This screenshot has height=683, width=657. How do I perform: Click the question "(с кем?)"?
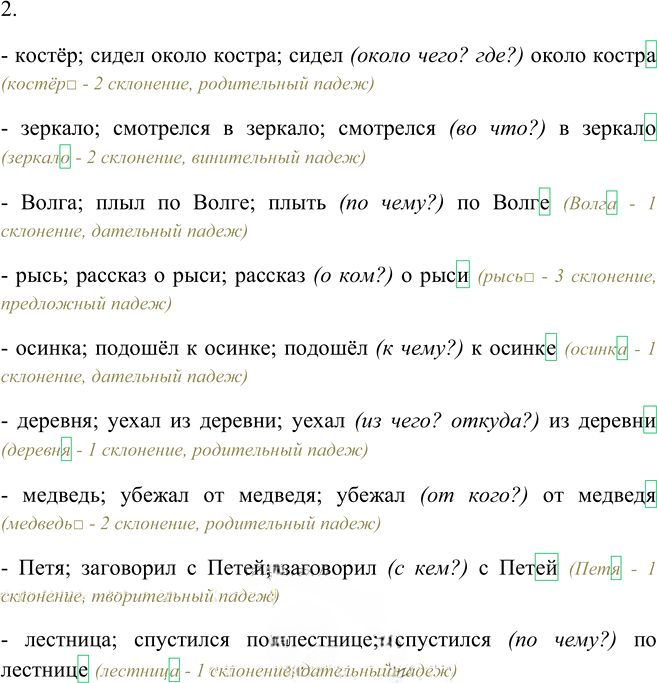click(428, 568)
